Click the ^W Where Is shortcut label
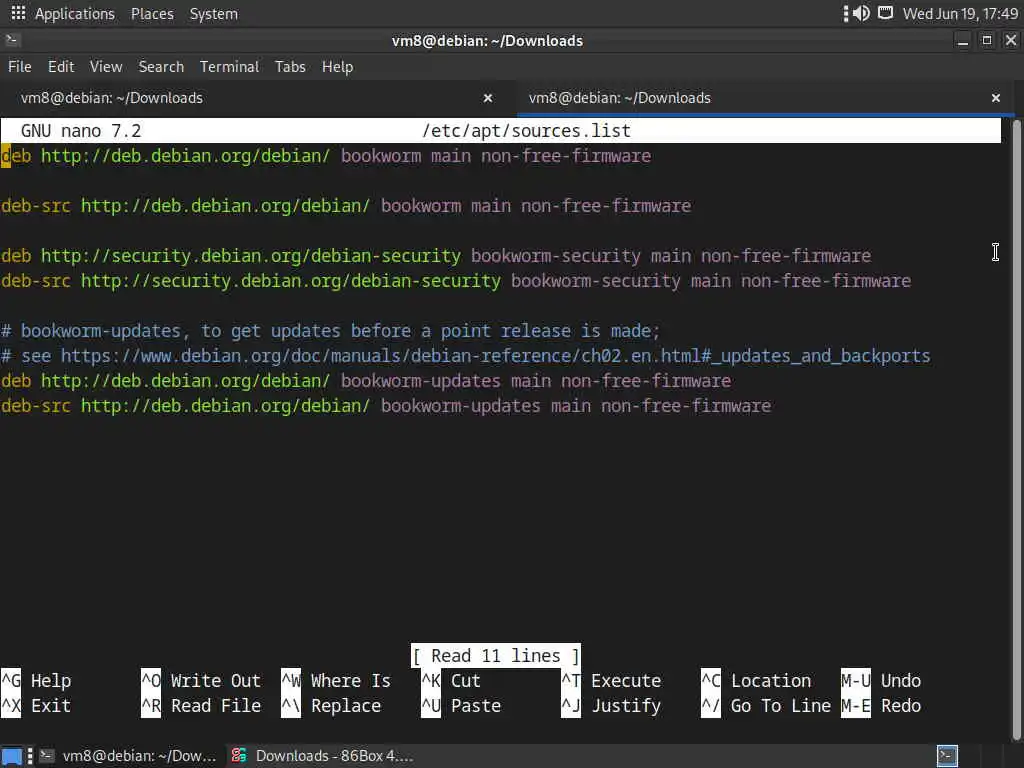The height and width of the screenshot is (768, 1024). (336, 680)
